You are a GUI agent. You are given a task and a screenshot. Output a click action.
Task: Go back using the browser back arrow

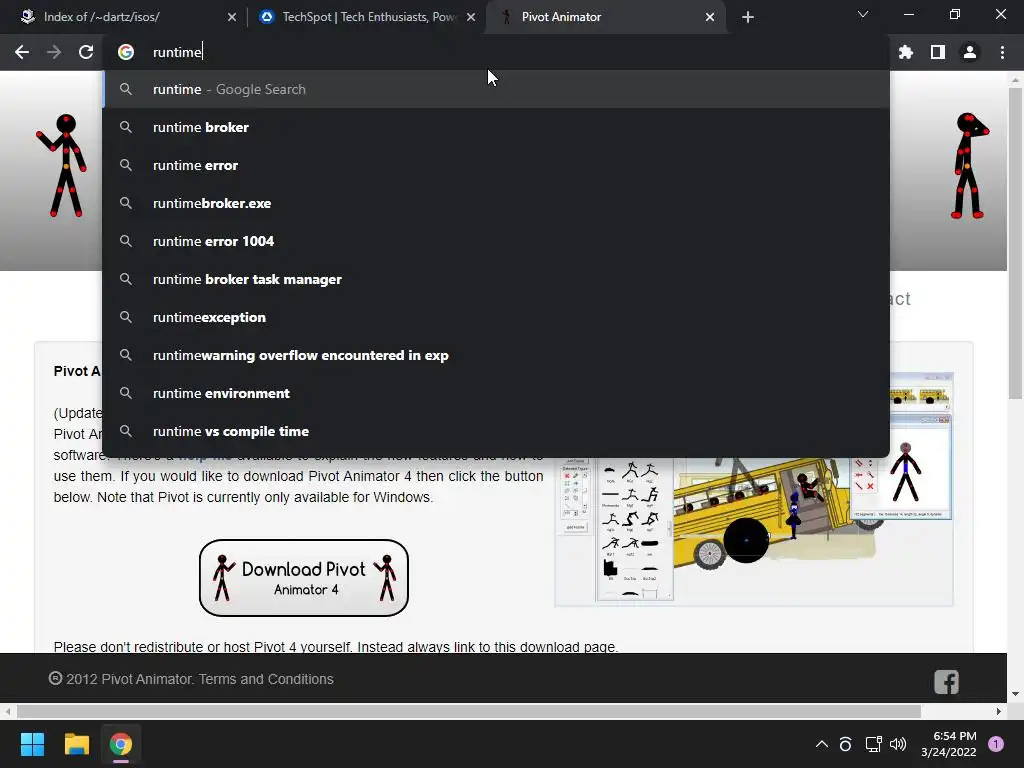point(22,52)
